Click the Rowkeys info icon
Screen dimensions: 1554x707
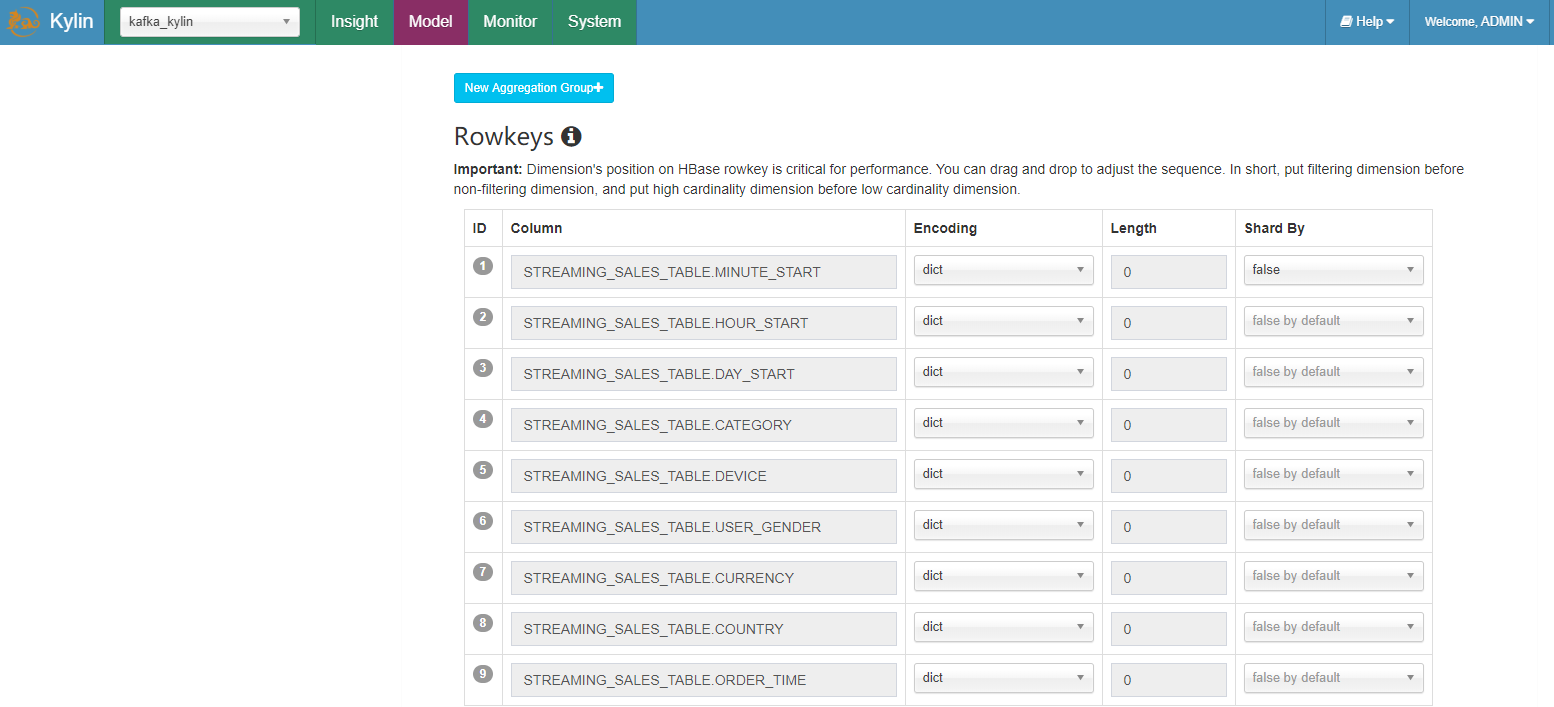tap(571, 137)
